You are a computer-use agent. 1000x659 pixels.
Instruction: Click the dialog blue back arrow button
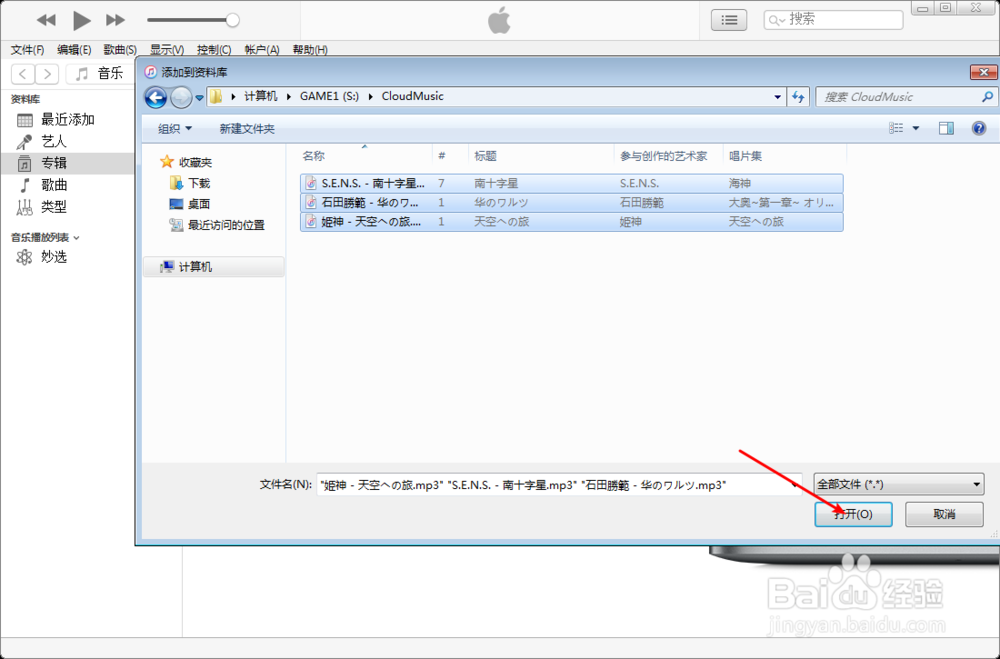pos(156,97)
